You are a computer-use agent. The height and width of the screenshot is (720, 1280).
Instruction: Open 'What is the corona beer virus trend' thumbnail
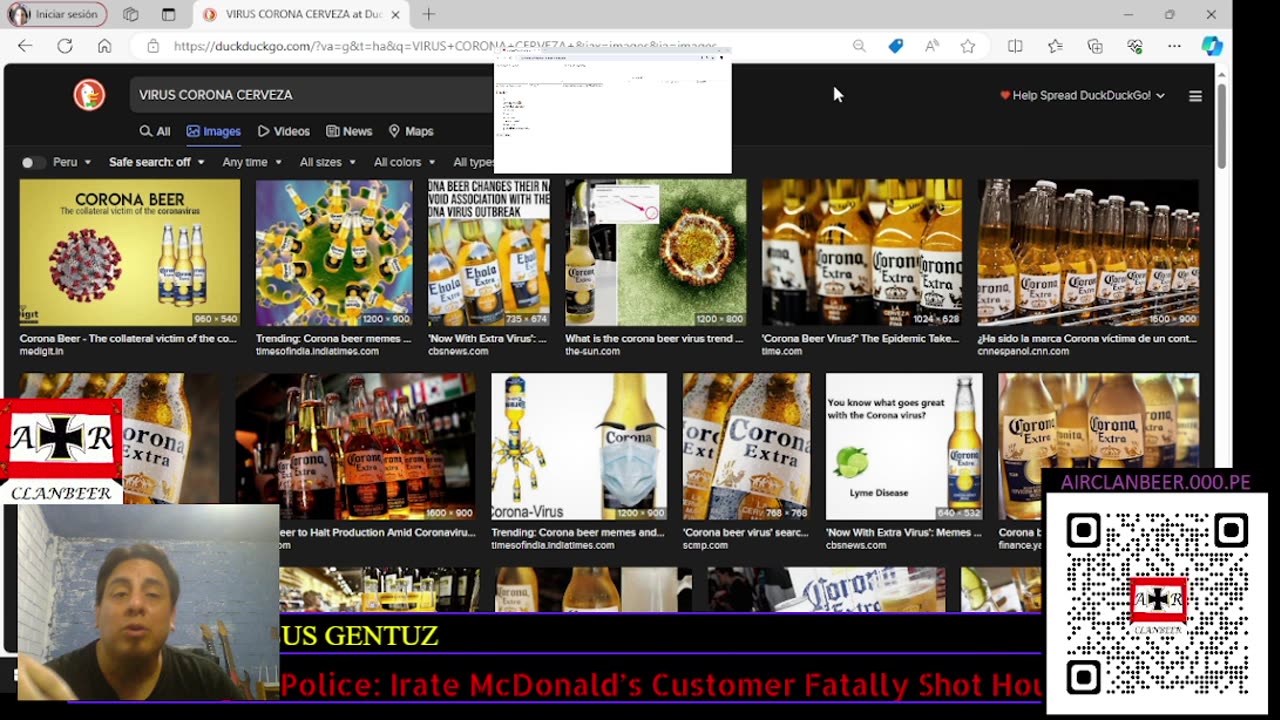pos(655,253)
